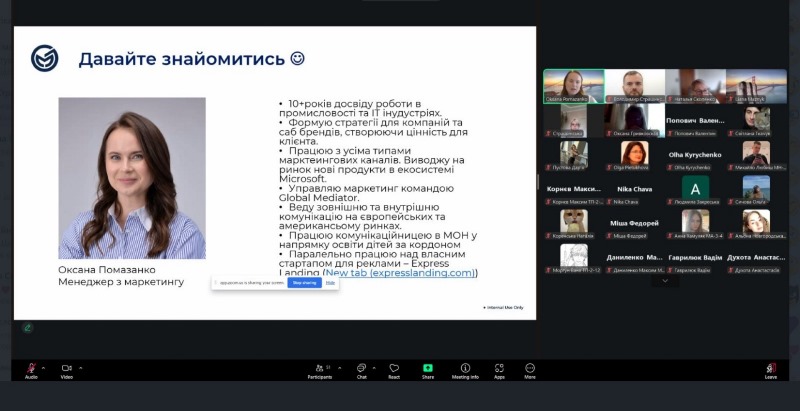Select the Гаврилюк Вадім participant tile
Screen dimensions: 800x411
695,258
